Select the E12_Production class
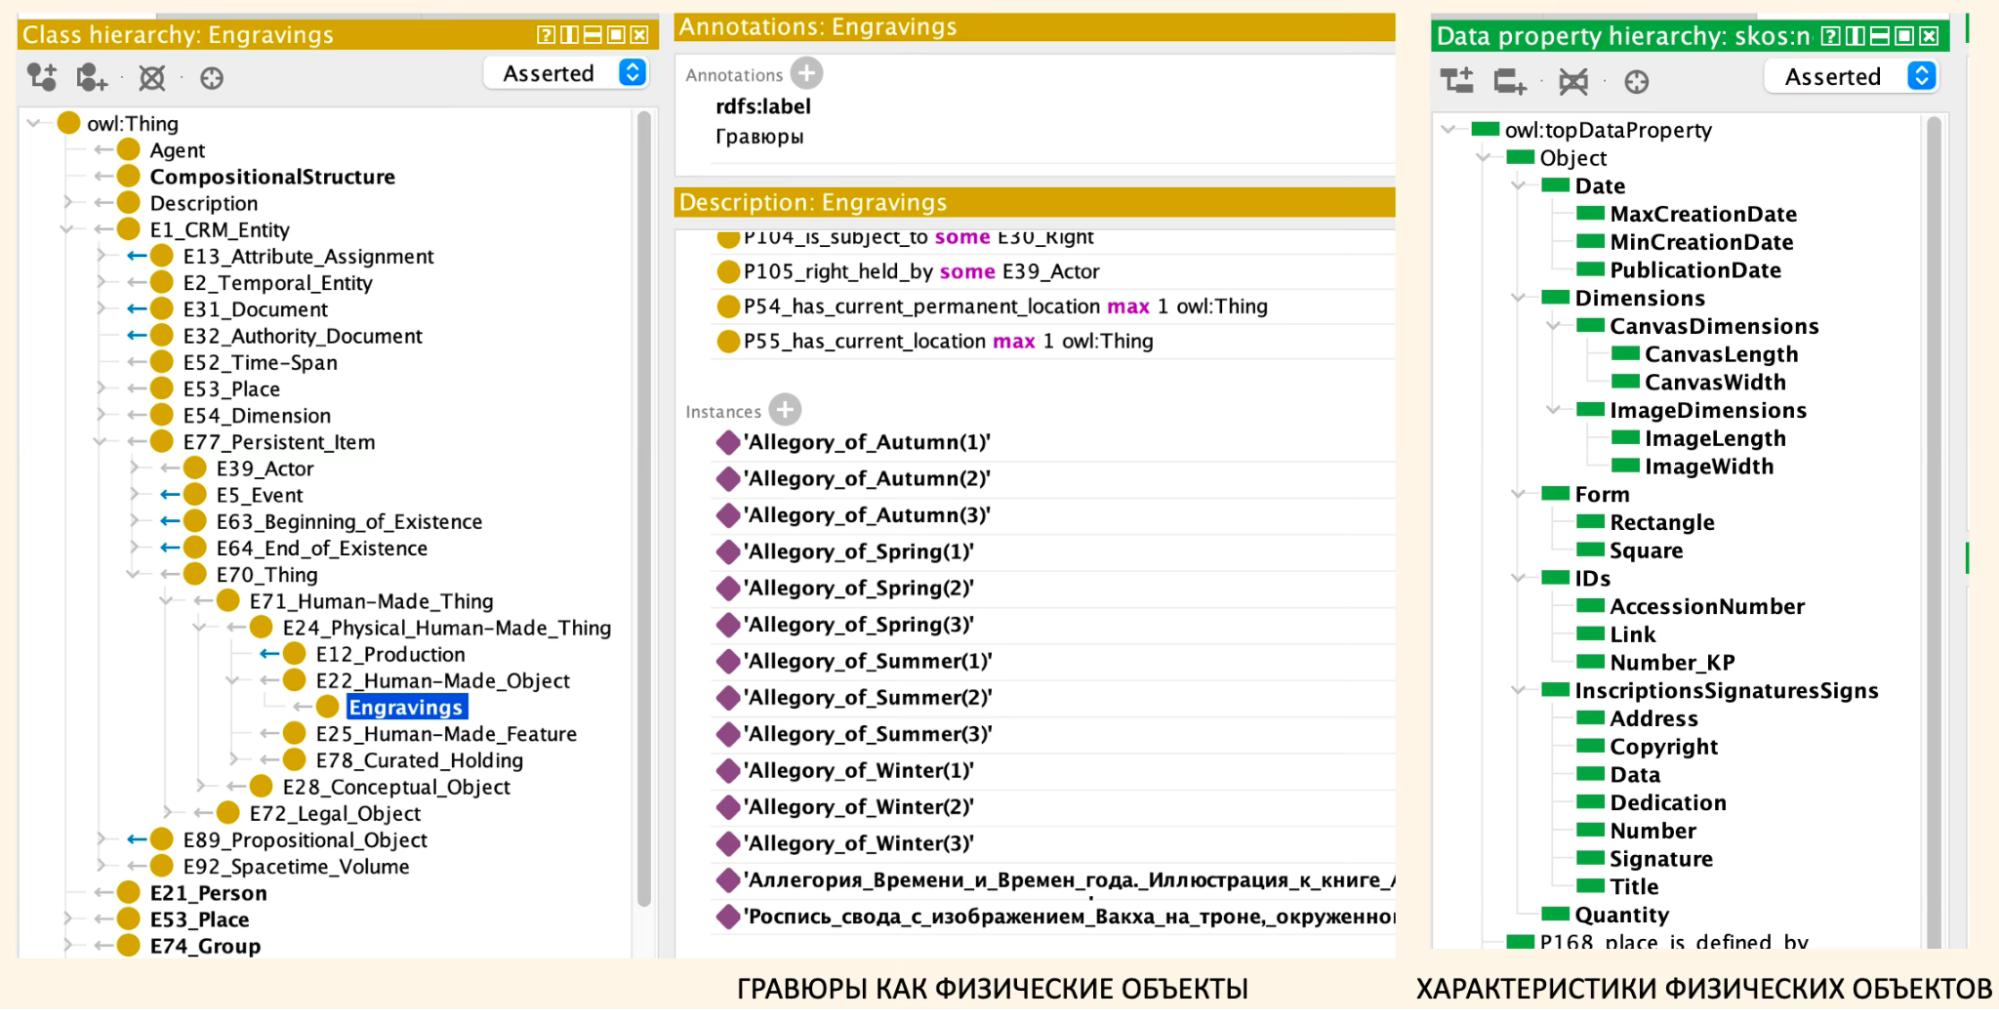1999x1010 pixels. pyautogui.click(x=390, y=654)
